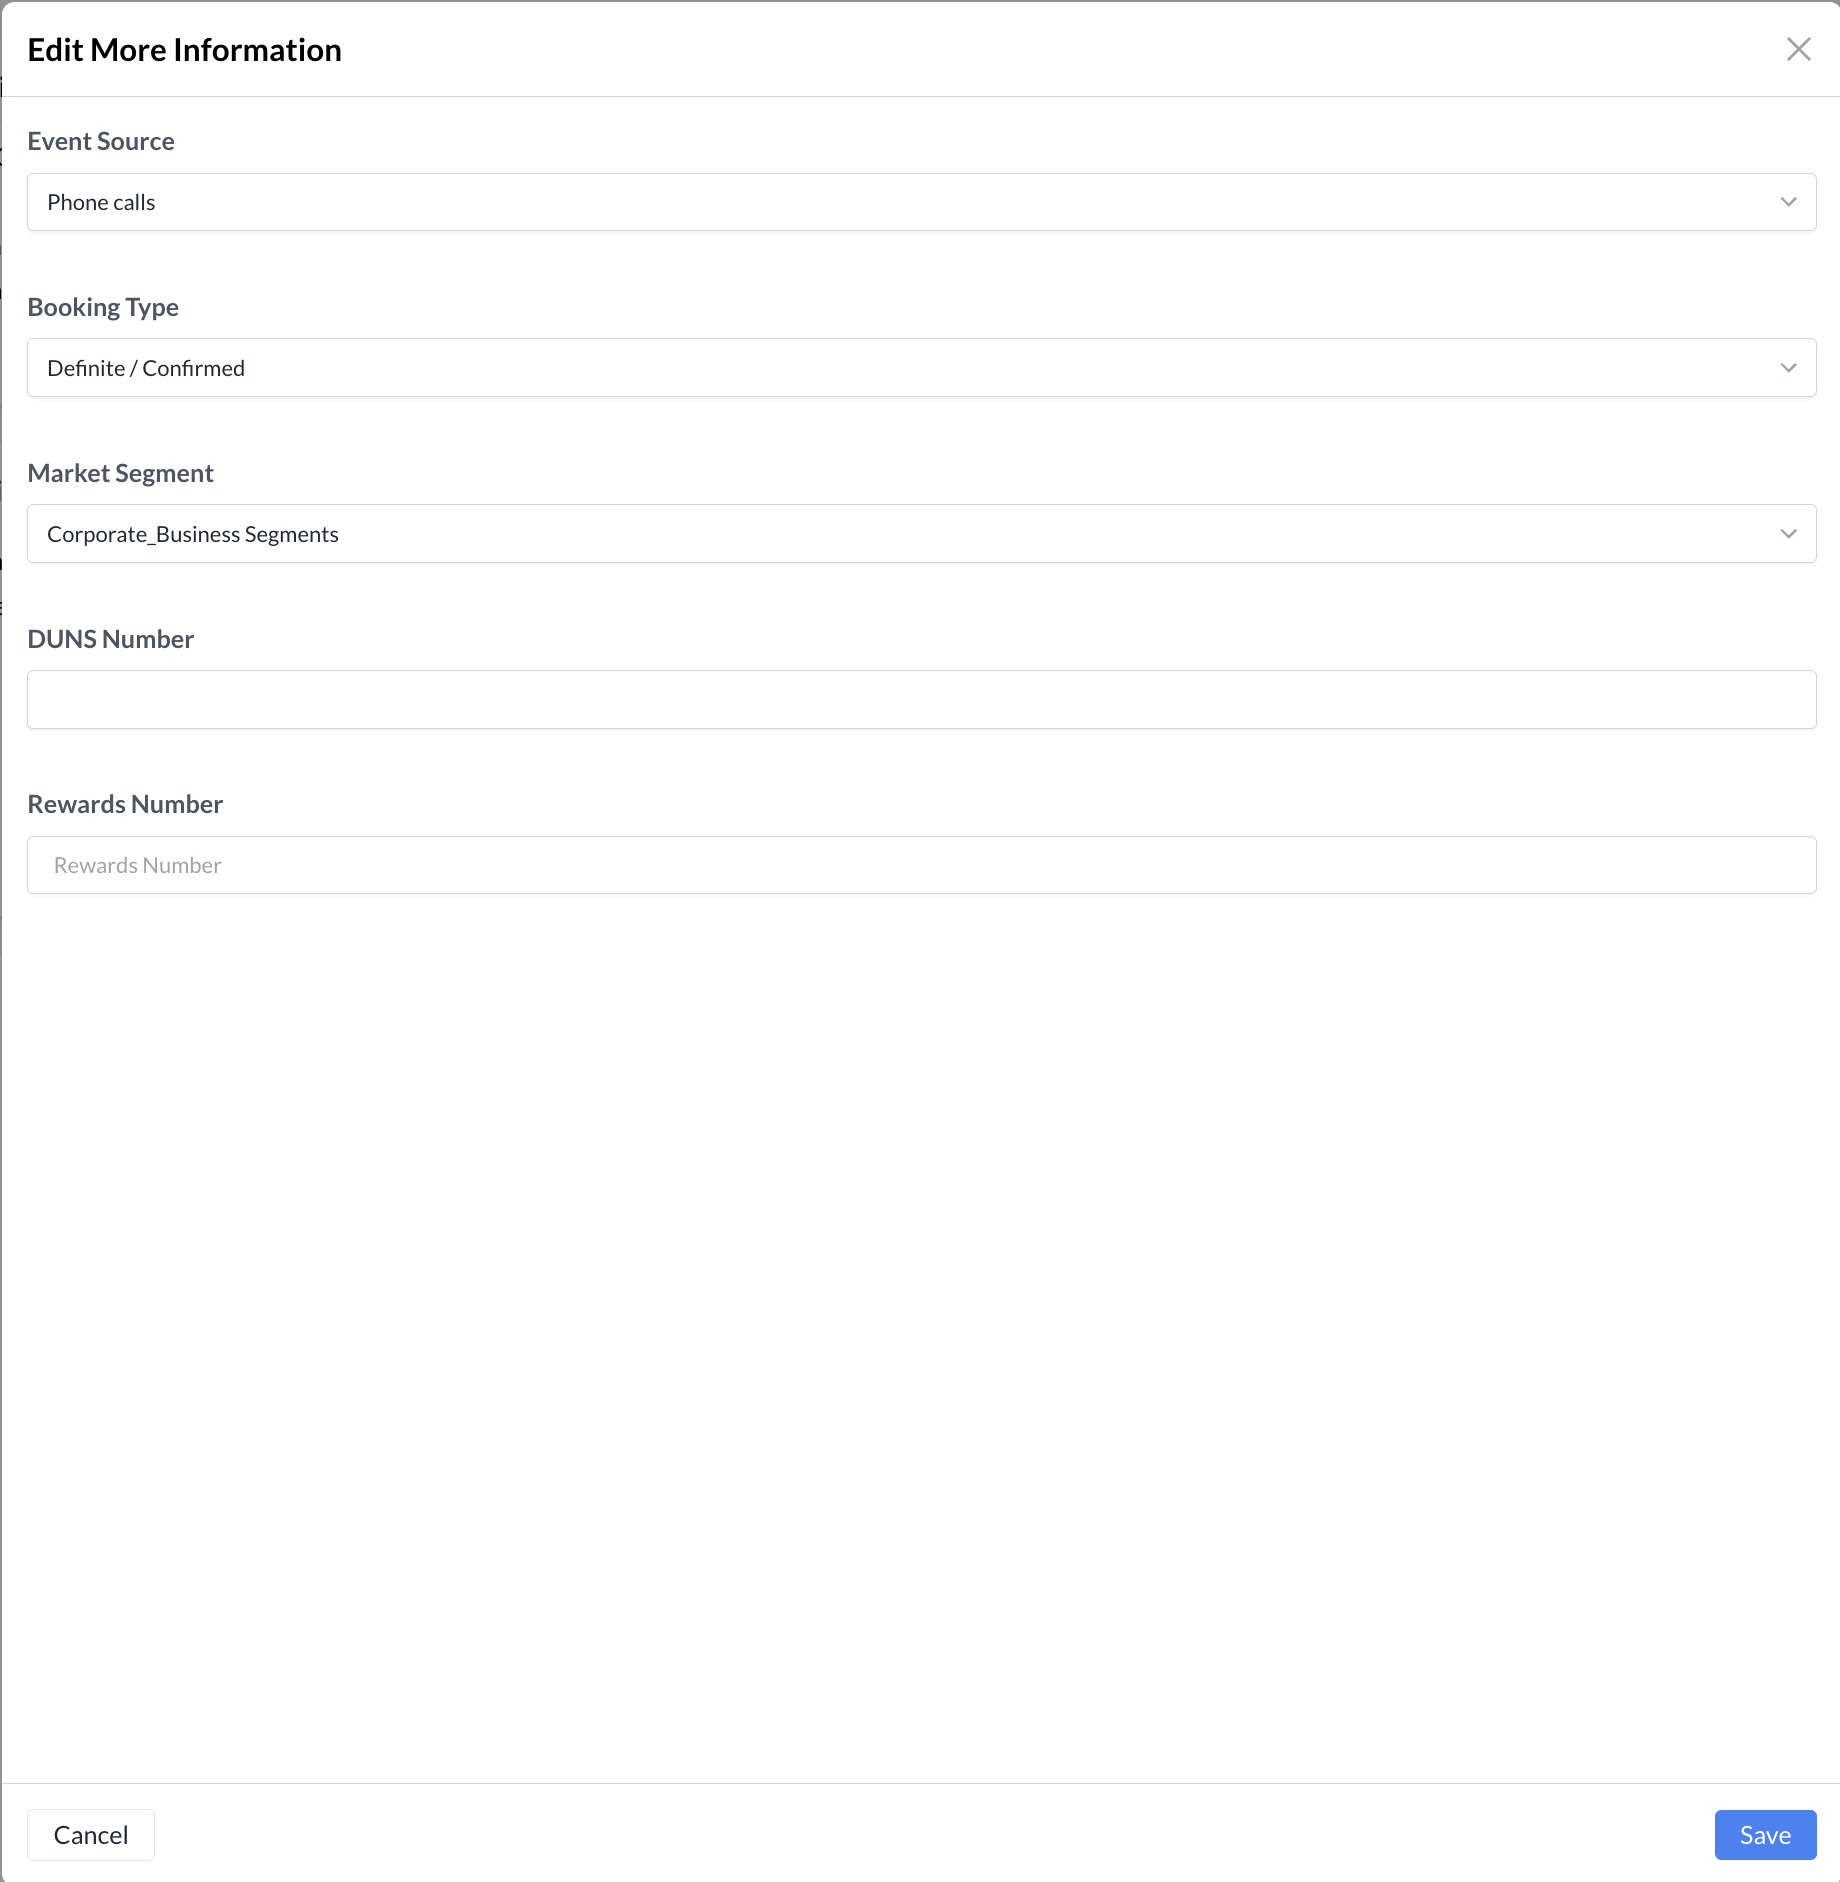Click the 'Corporate_Business Segments' selected value
The width and height of the screenshot is (1840, 1882).
[193, 534]
